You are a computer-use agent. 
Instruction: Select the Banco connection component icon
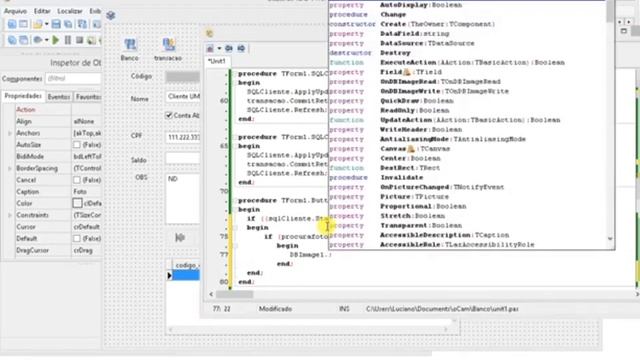pos(130,44)
